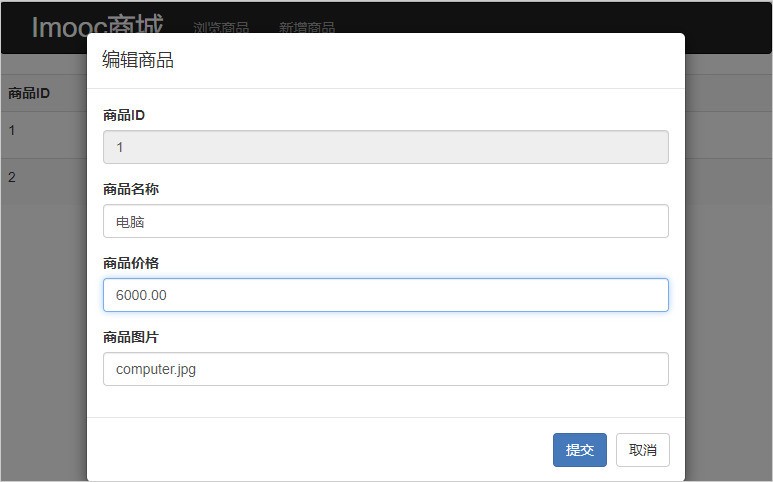
Task: Open the Imooc商城 brand link
Action: (97, 25)
